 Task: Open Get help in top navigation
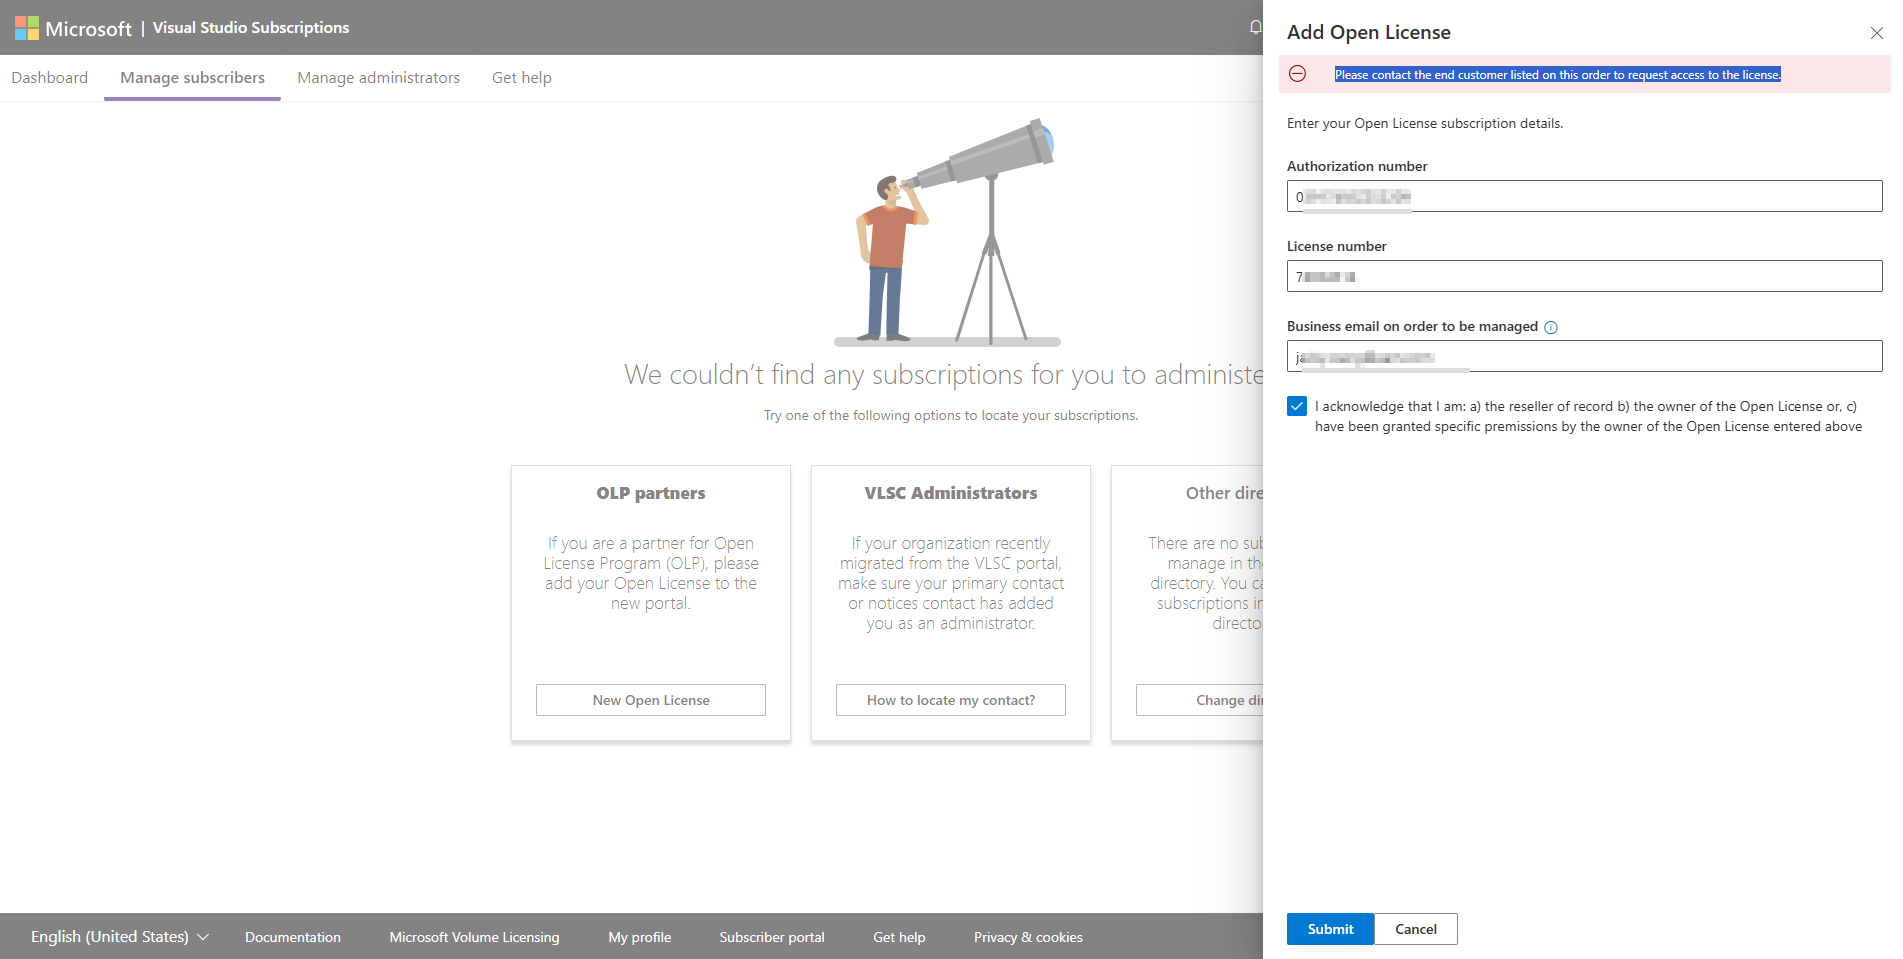point(521,78)
